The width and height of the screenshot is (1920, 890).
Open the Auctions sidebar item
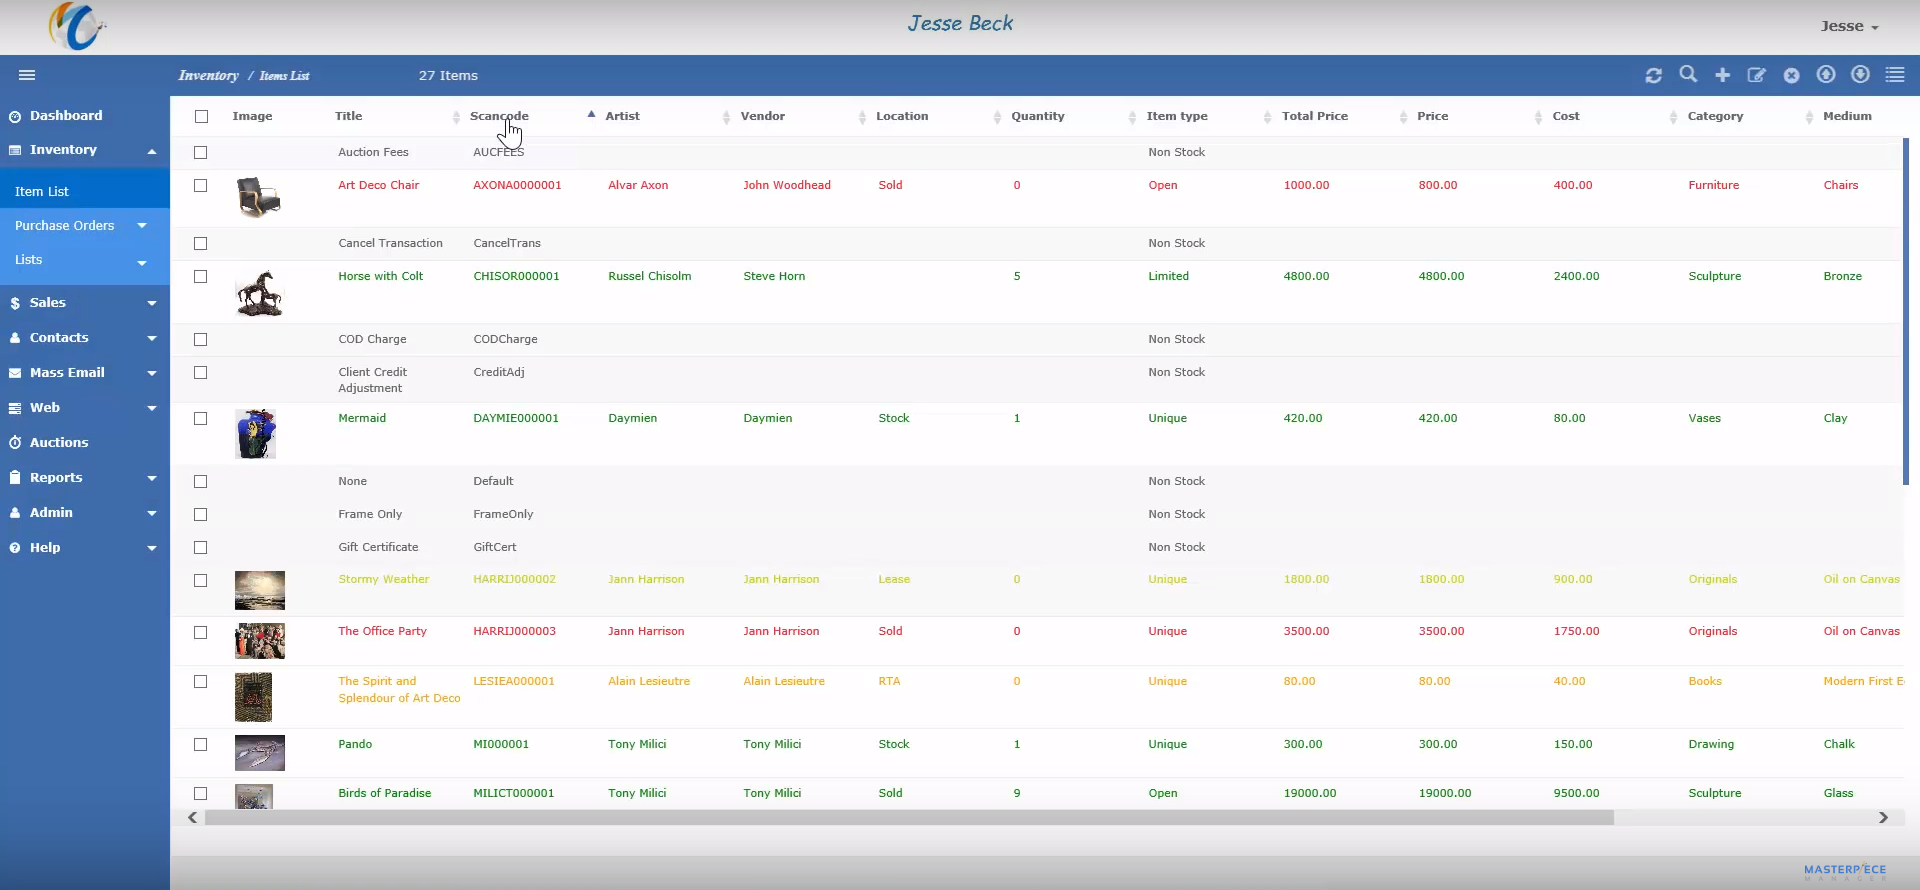tap(59, 443)
